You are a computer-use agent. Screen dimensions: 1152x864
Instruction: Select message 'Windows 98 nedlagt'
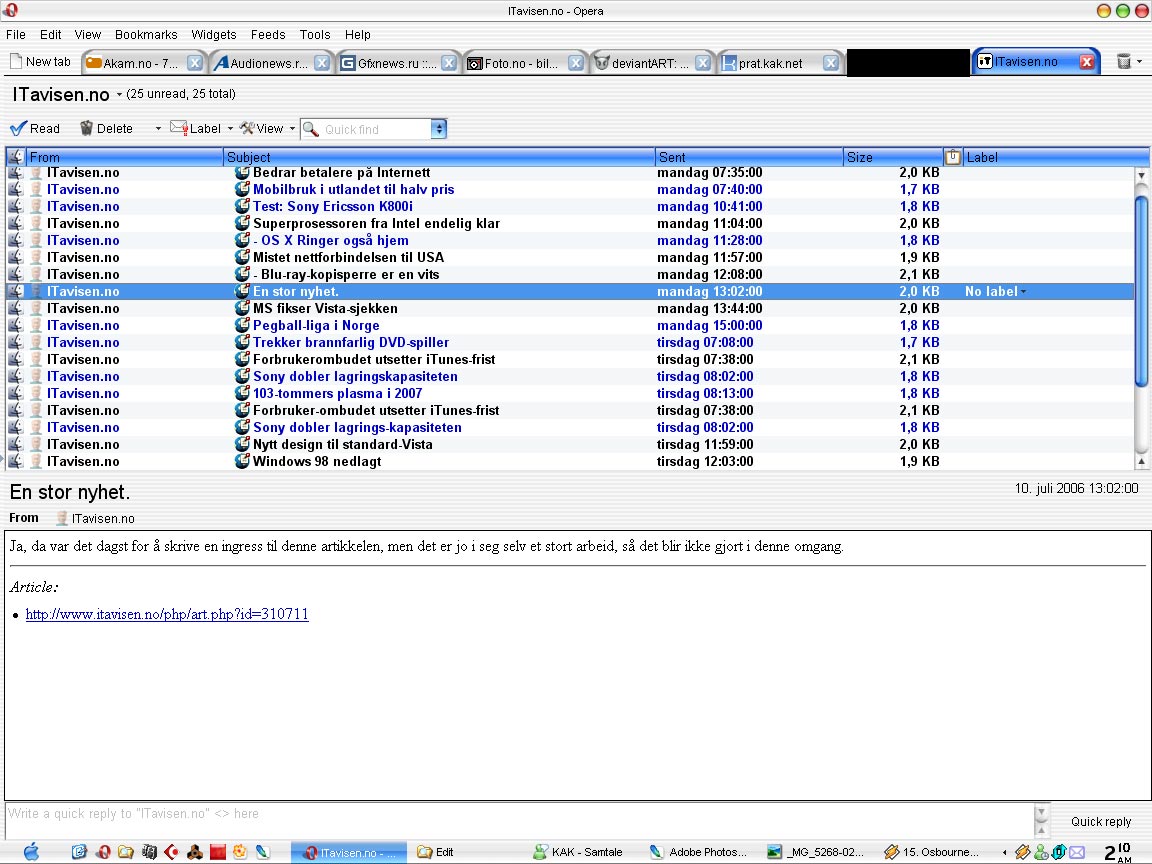[569, 461]
